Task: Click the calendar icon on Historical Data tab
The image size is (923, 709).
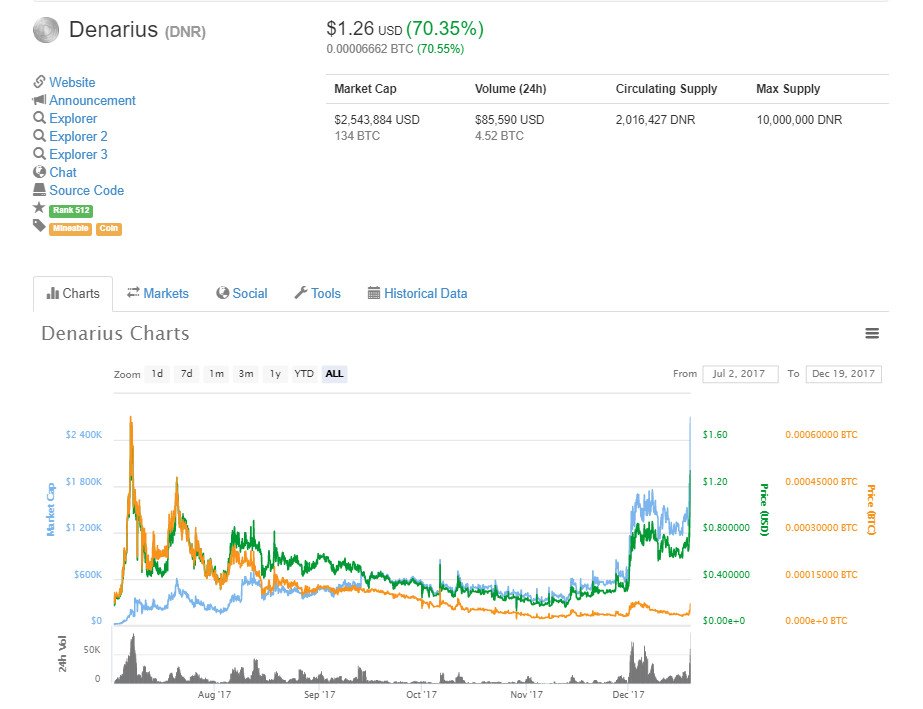Action: point(374,293)
